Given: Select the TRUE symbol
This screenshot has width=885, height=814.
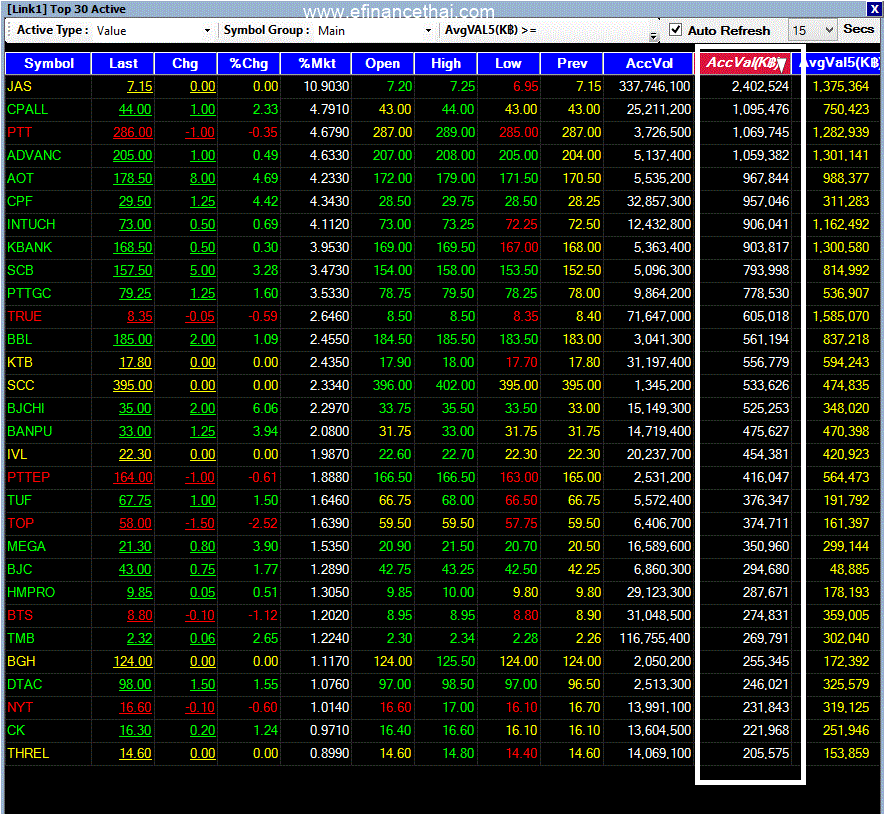Looking at the screenshot, I should tap(24, 317).
